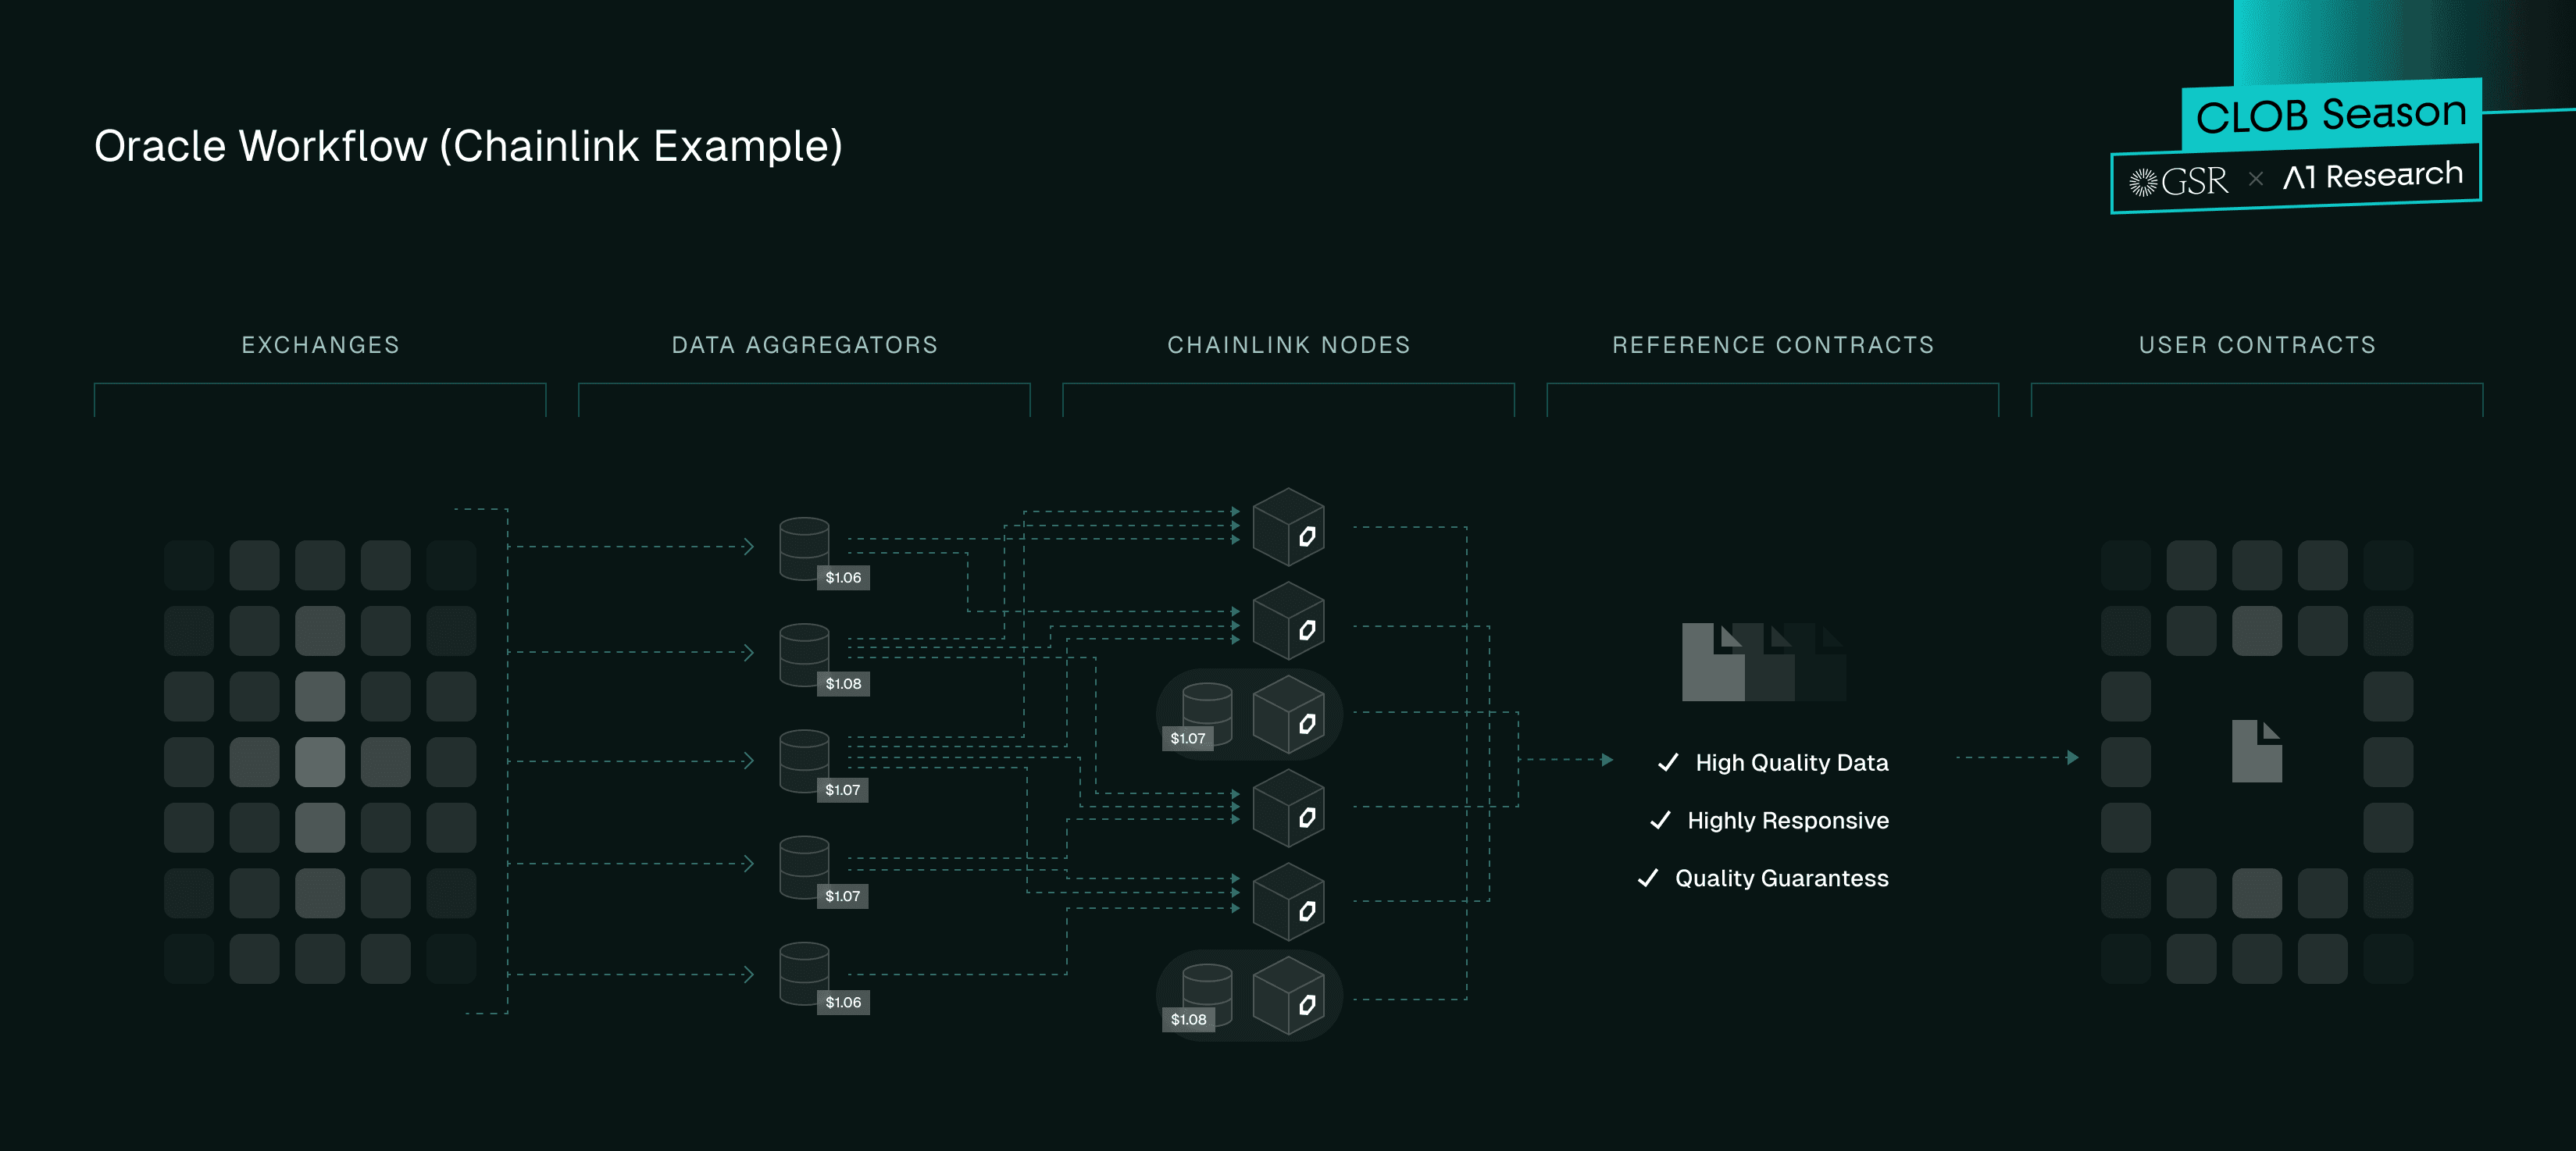The image size is (2576, 1151).
Task: Select the EXCHANGES column header
Action: pos(320,345)
